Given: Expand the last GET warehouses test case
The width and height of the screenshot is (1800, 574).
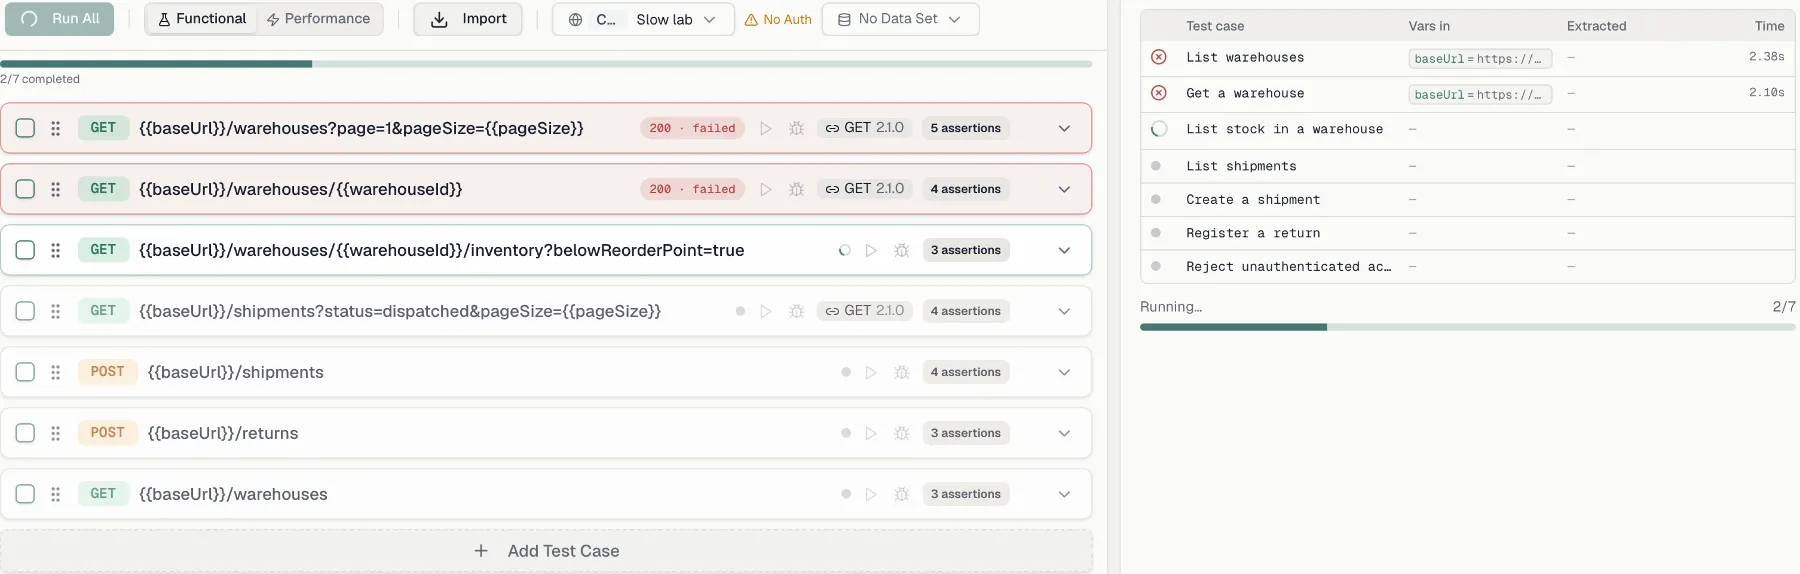Looking at the screenshot, I should point(1064,494).
